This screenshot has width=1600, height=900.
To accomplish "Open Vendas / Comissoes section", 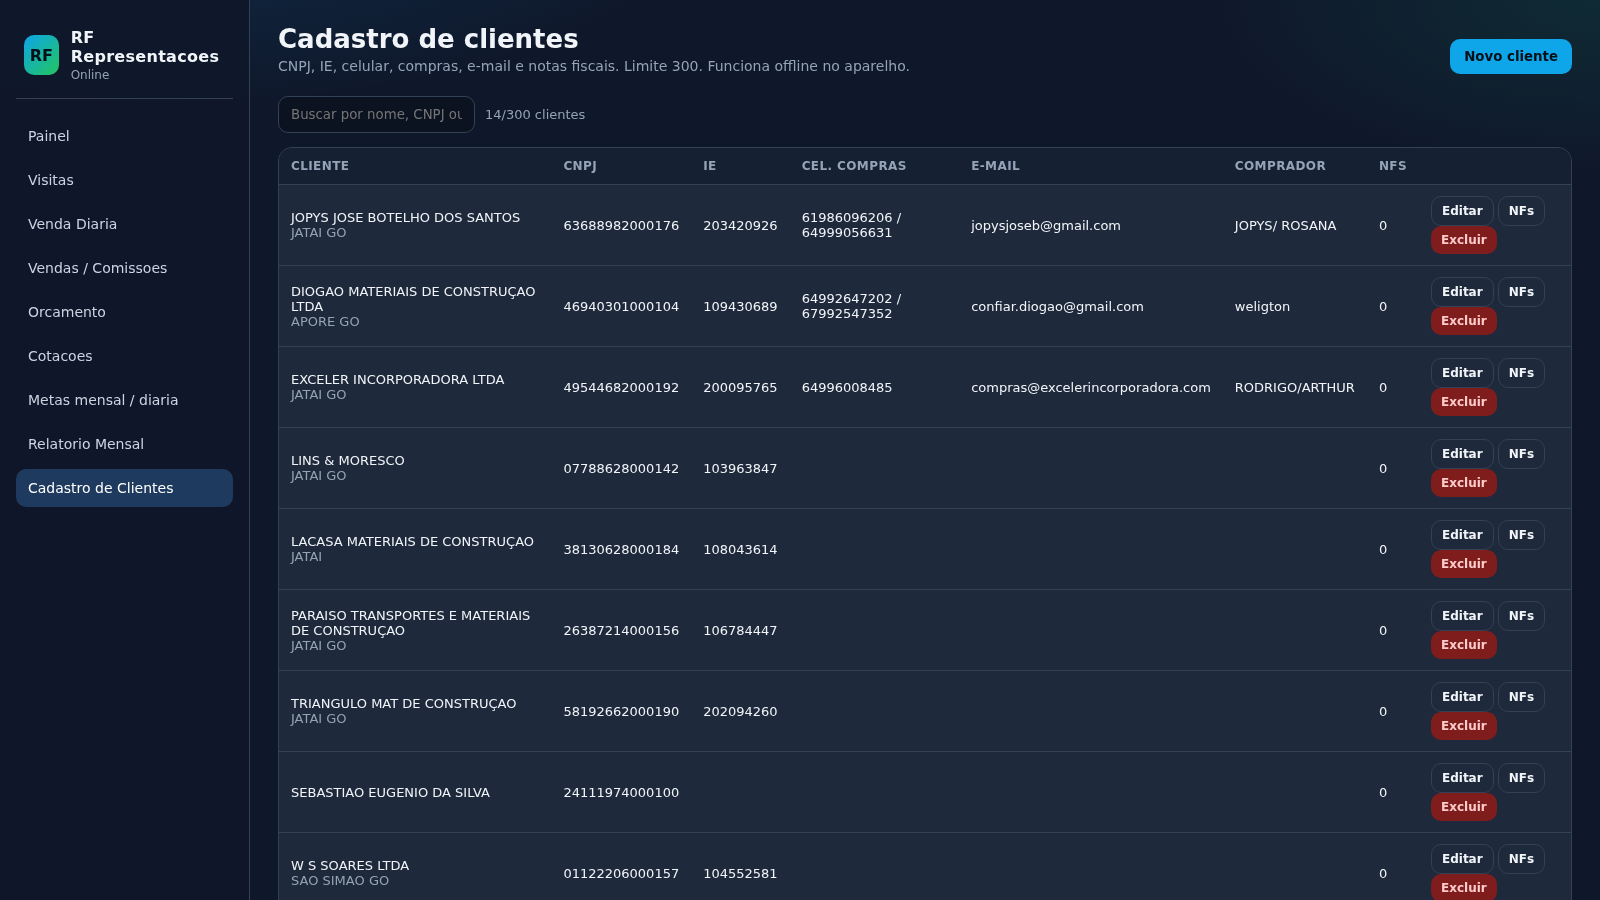I will click(x=124, y=268).
